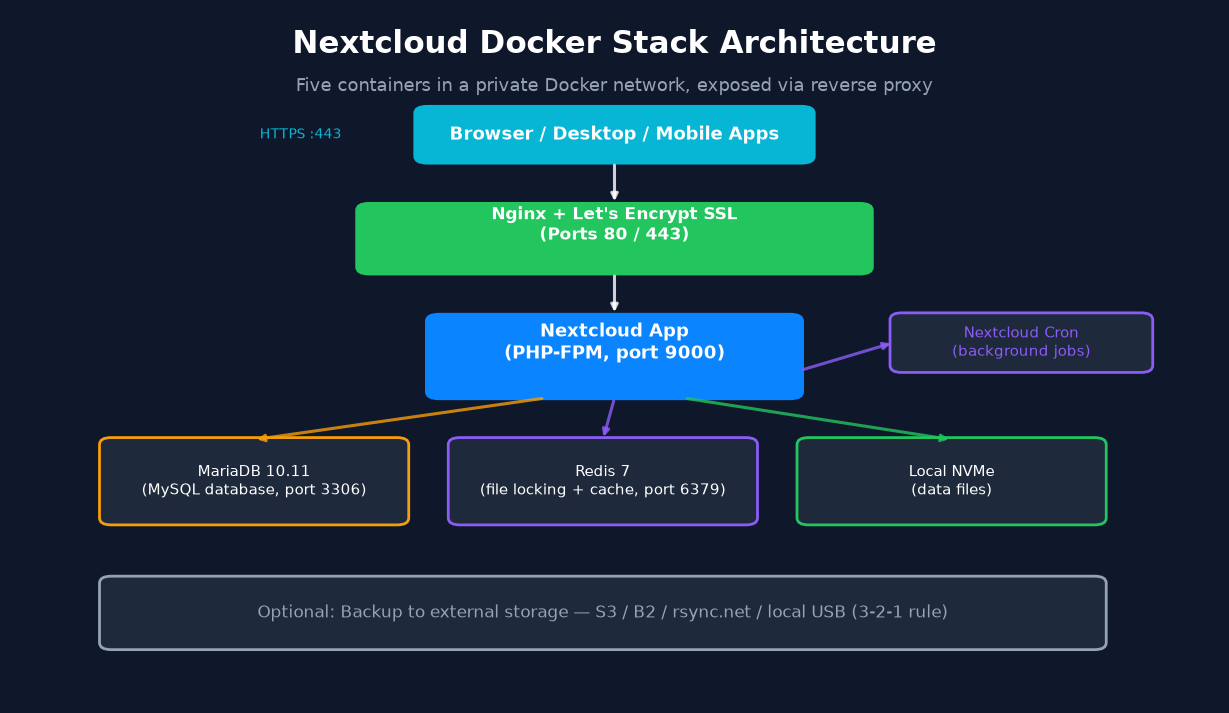Select the Nextcloud Cron background jobs box
The image size is (1229, 713).
tap(1021, 343)
